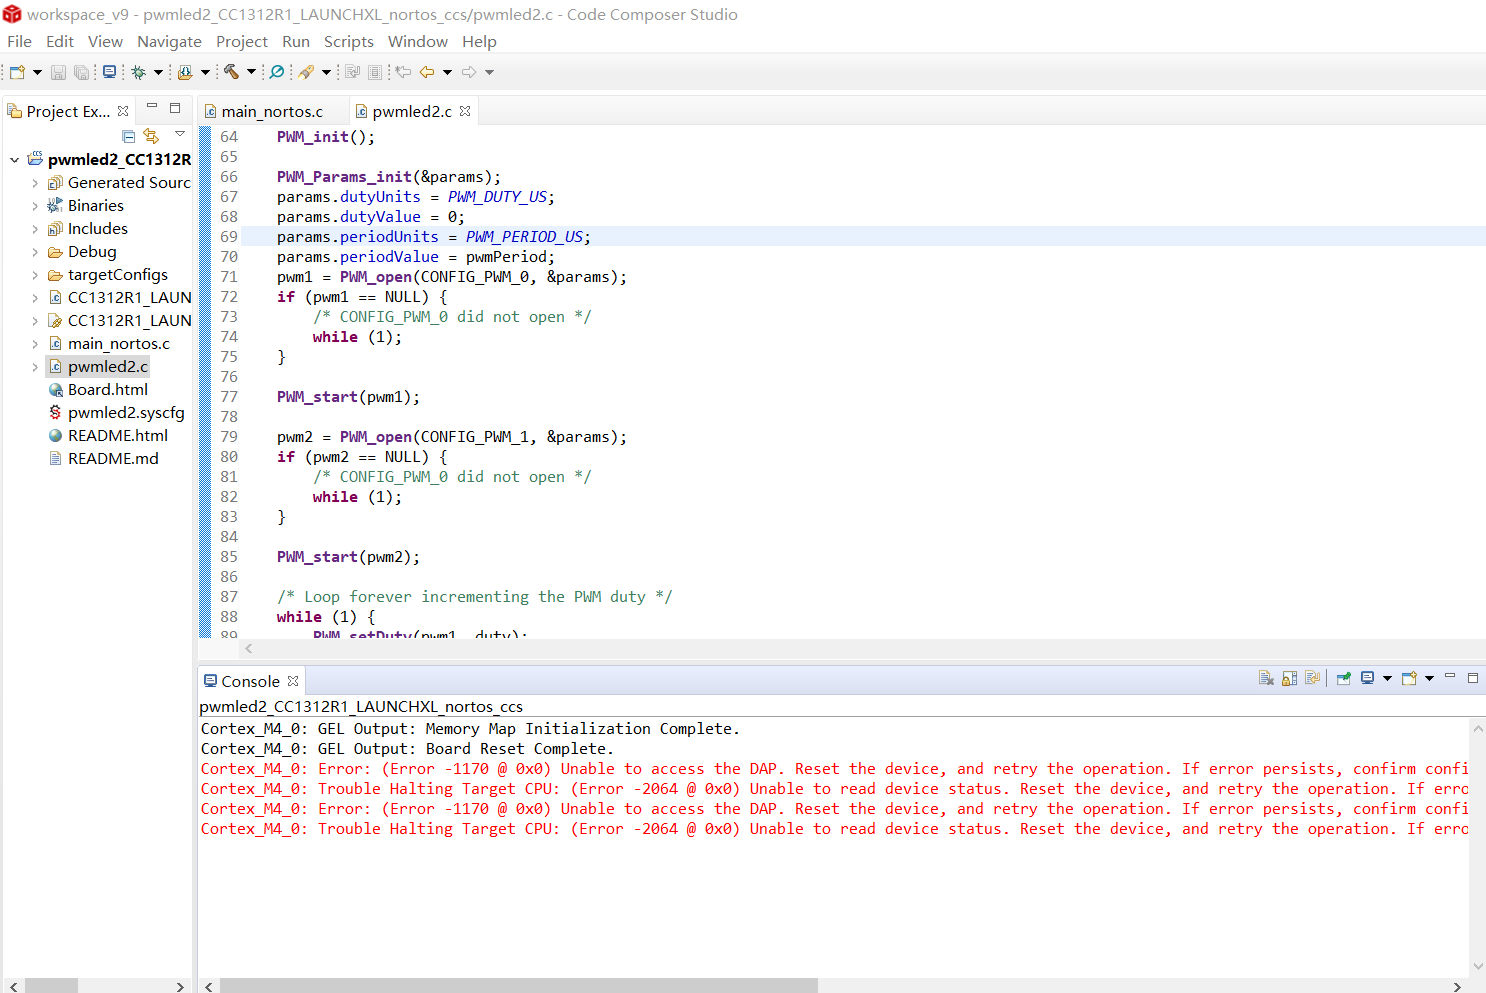1486x993 pixels.
Task: Expand the Includes folder in project tree
Action: point(35,229)
